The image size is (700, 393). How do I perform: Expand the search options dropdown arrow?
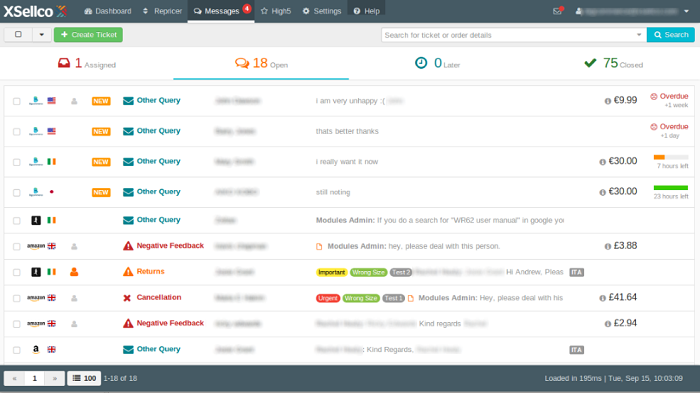coord(639,35)
